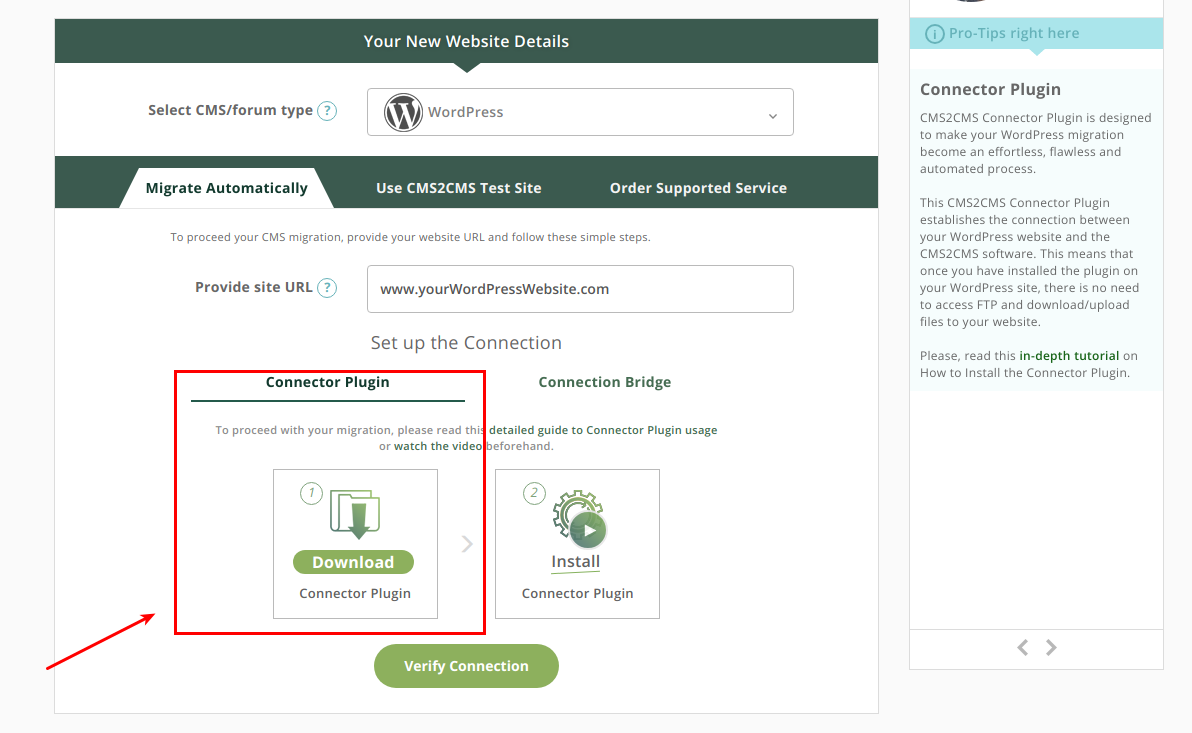Open the in-depth tutorial link

[1069, 356]
